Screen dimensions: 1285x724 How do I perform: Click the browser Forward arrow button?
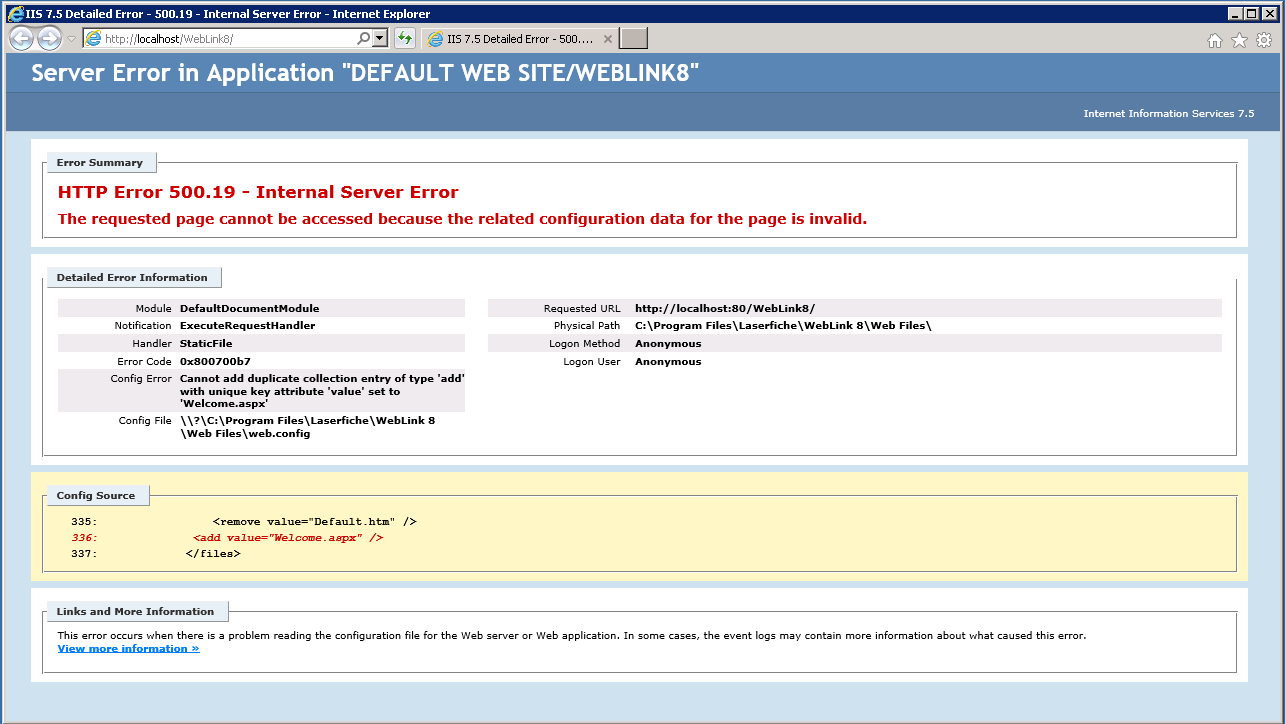tap(49, 39)
